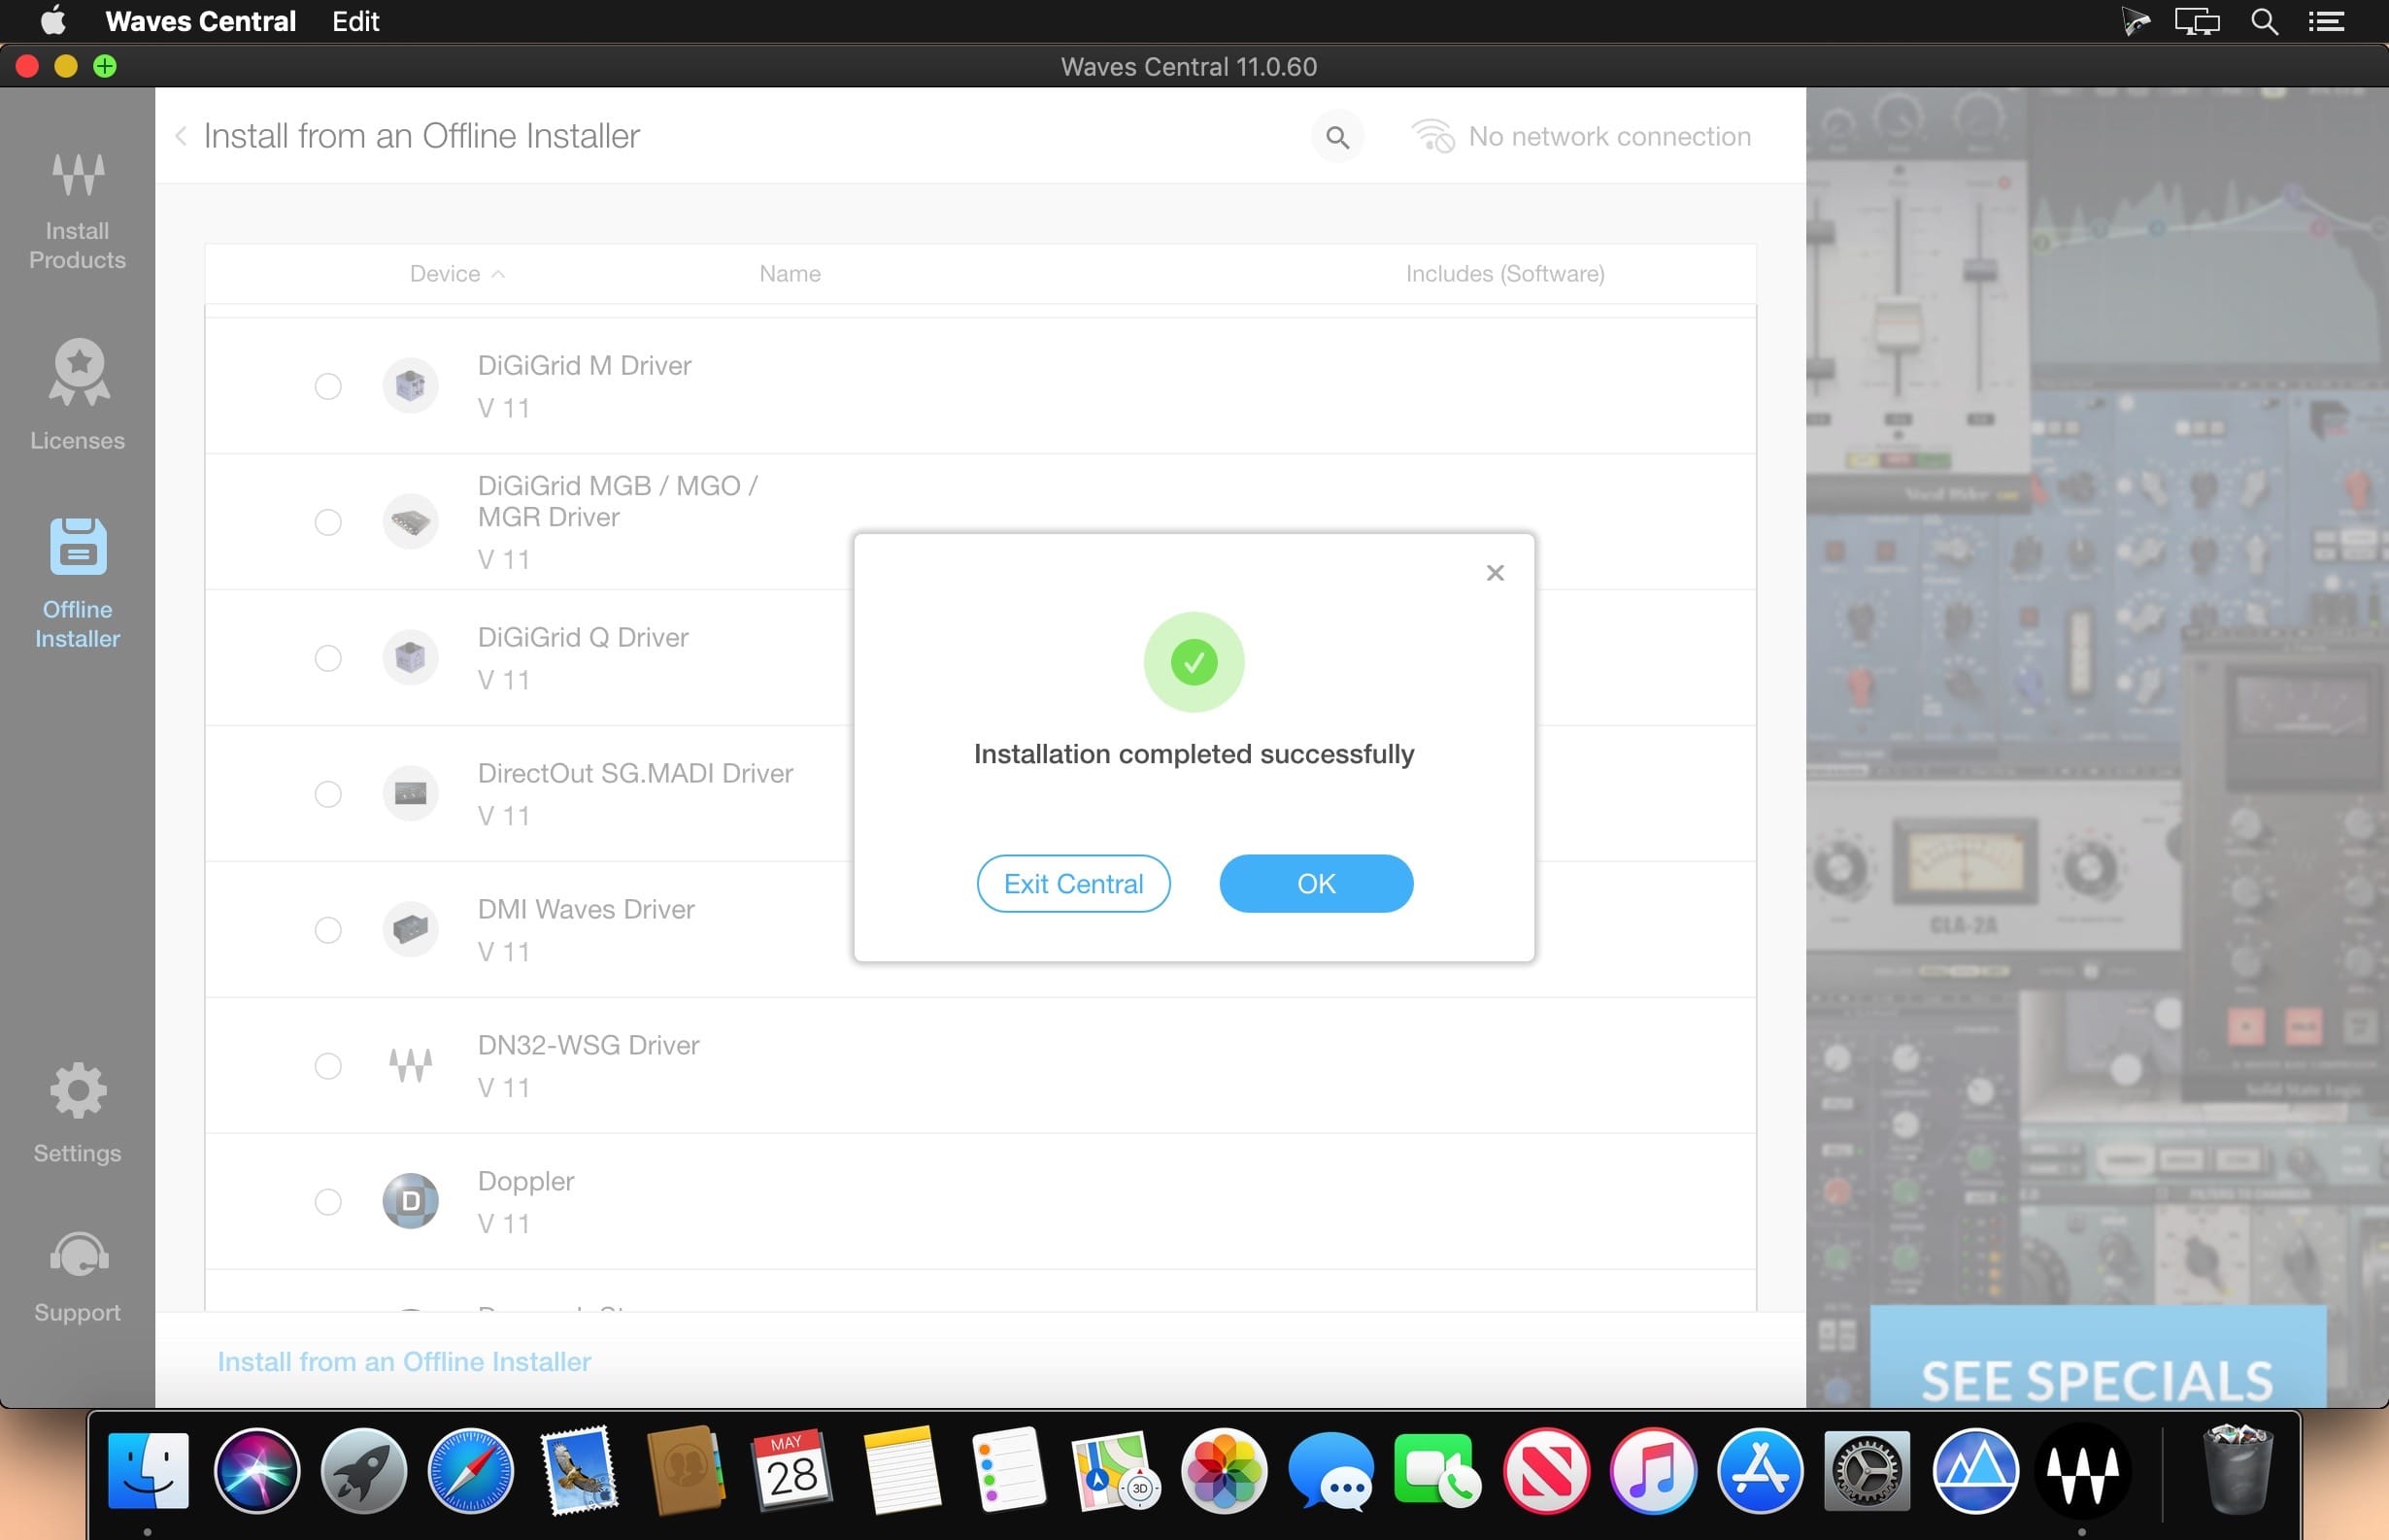Viewport: 2389px width, 1540px height.
Task: Launch Safari from the dock
Action: [x=470, y=1470]
